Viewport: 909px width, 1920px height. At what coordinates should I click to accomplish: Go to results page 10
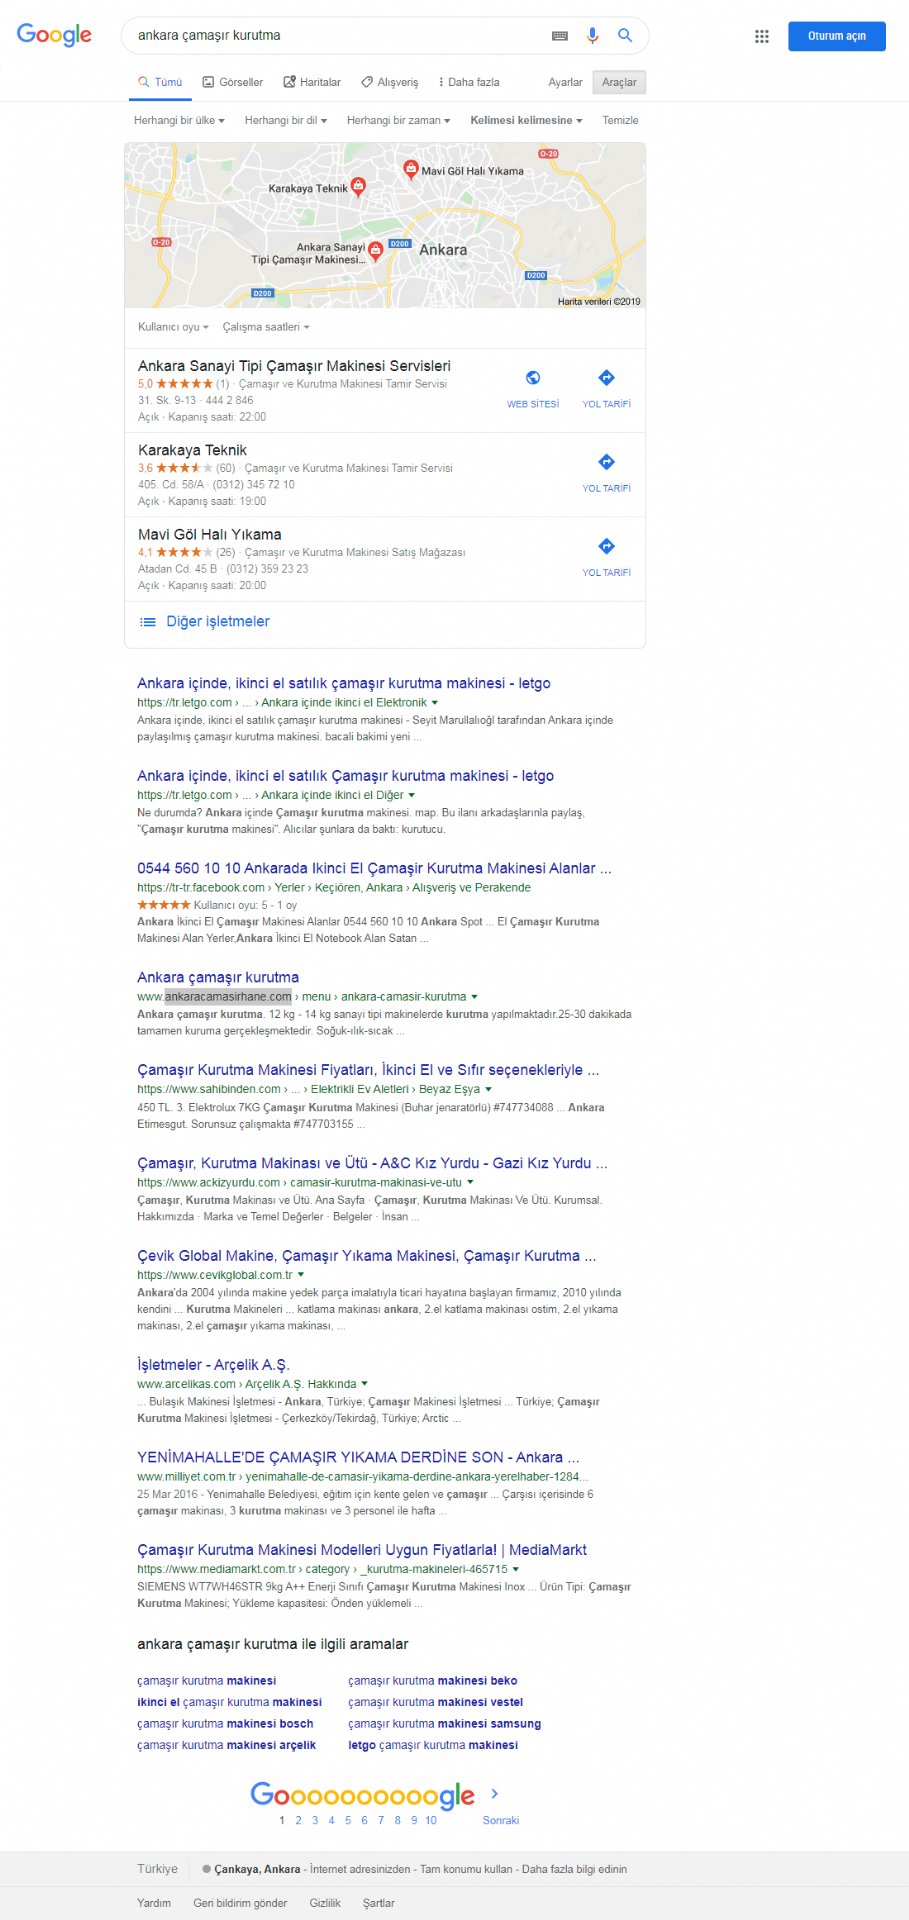[x=431, y=1820]
